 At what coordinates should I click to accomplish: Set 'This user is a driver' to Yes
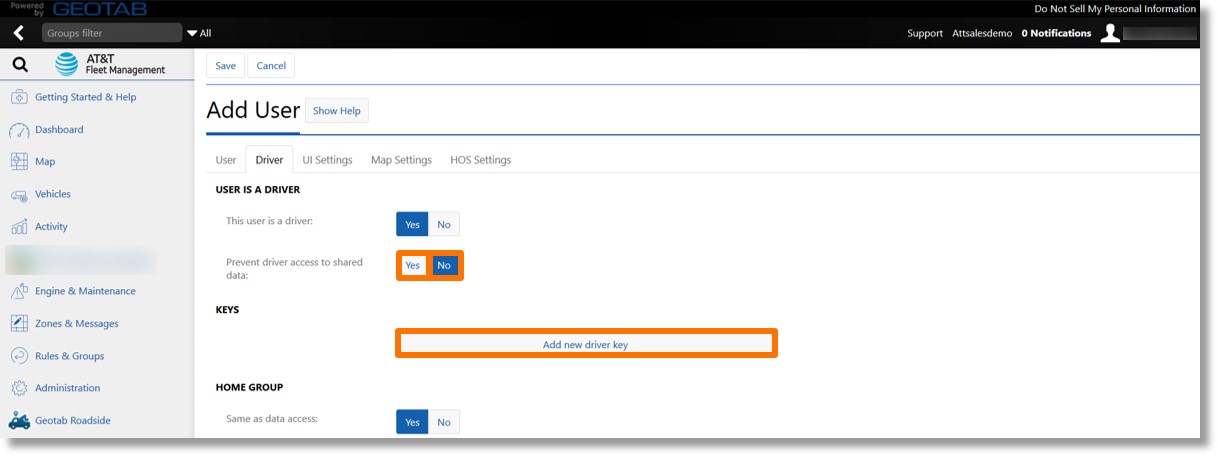[x=412, y=225]
